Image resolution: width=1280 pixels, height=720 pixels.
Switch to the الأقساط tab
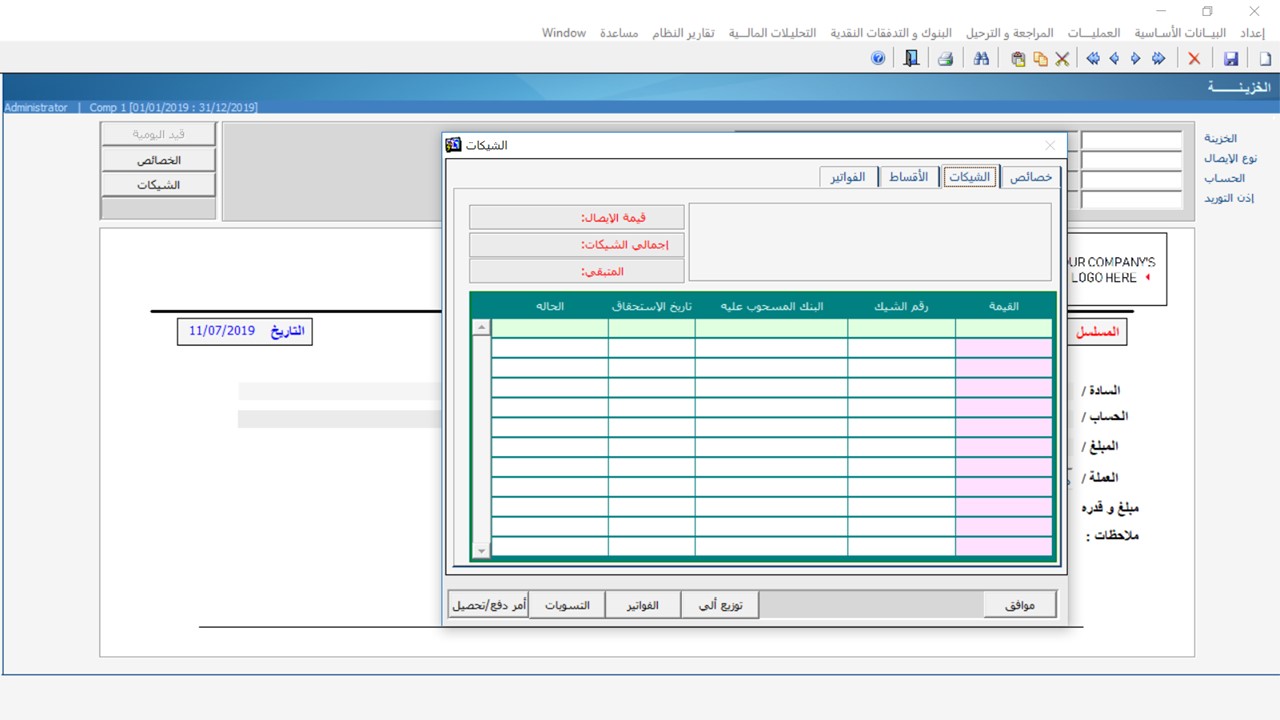point(909,177)
